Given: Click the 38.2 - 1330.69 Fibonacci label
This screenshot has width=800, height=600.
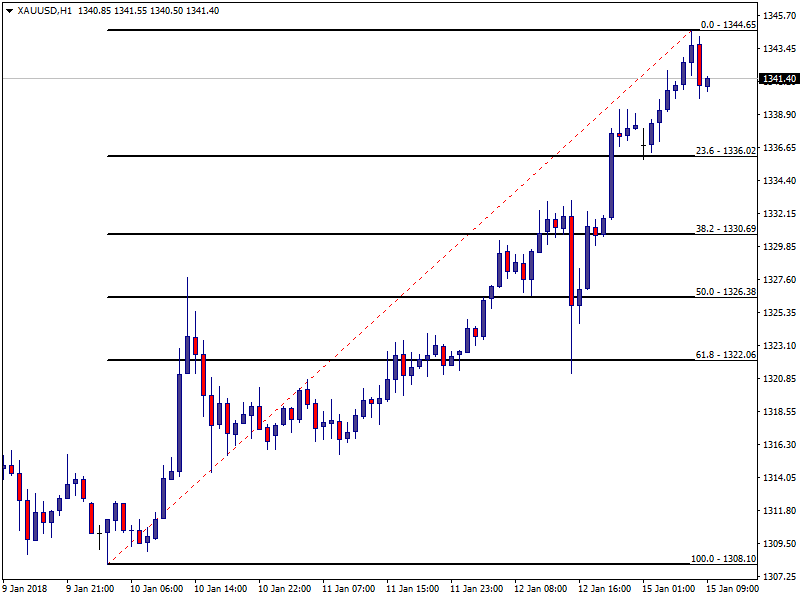Looking at the screenshot, I should click(723, 229).
